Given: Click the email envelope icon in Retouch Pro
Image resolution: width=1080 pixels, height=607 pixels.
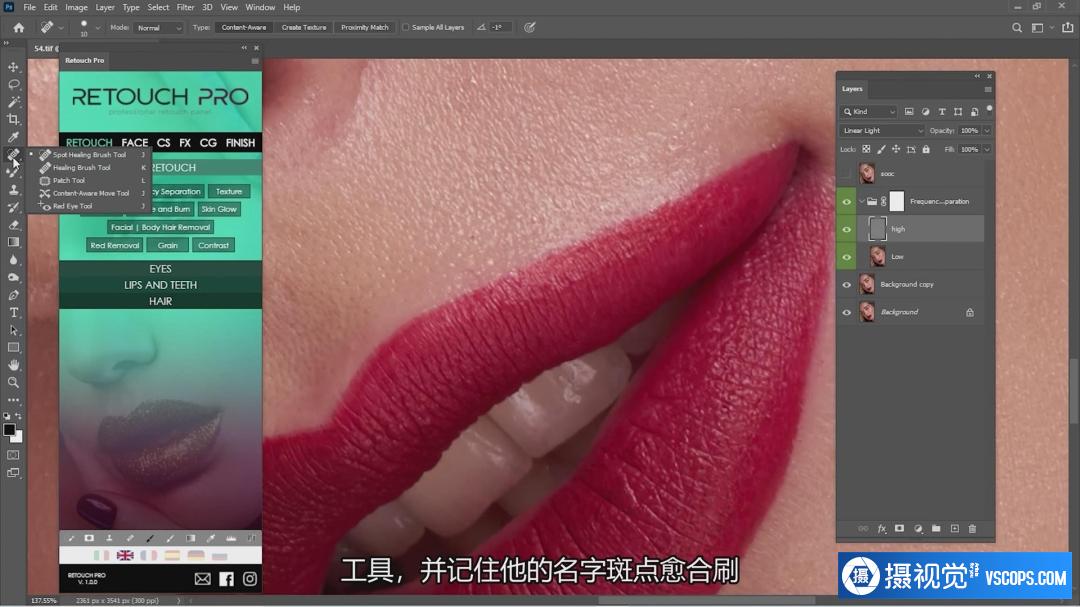Looking at the screenshot, I should tap(202, 579).
